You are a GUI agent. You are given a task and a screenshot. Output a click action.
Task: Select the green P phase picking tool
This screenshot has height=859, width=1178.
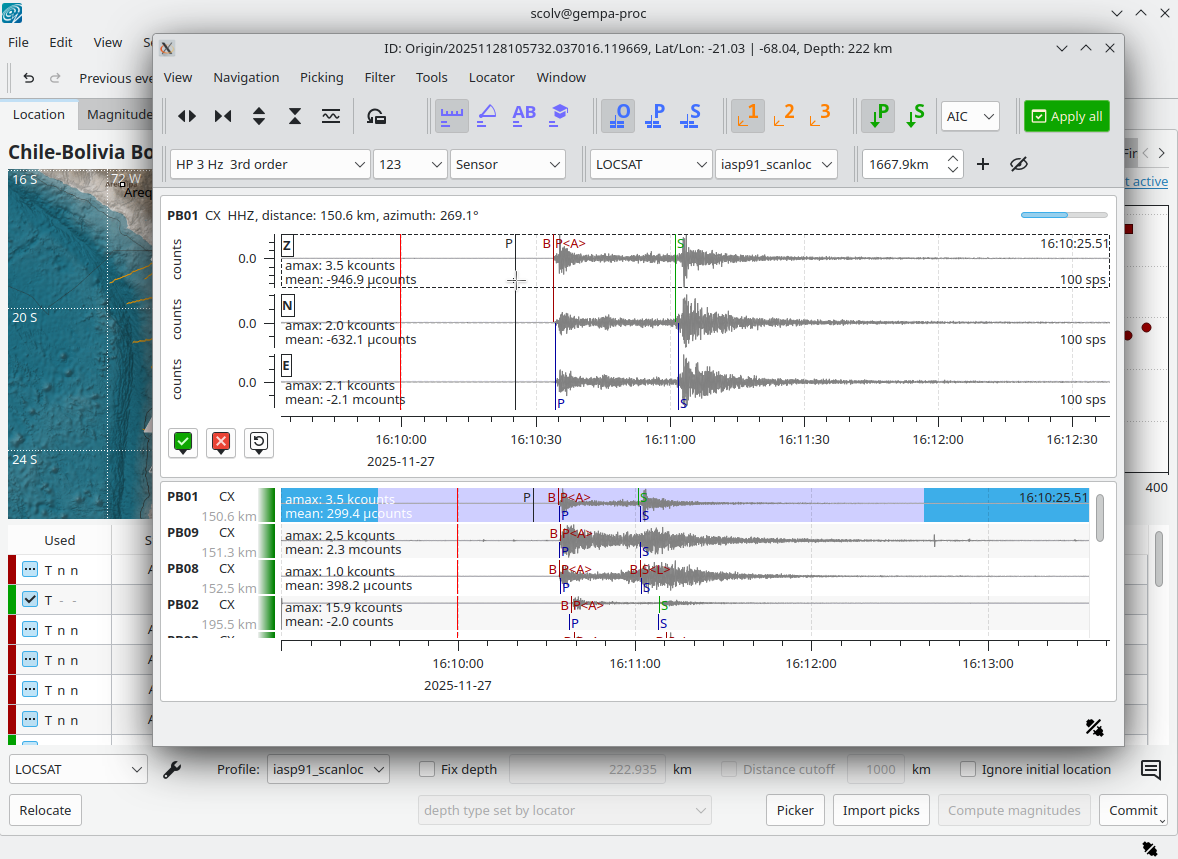(878, 116)
